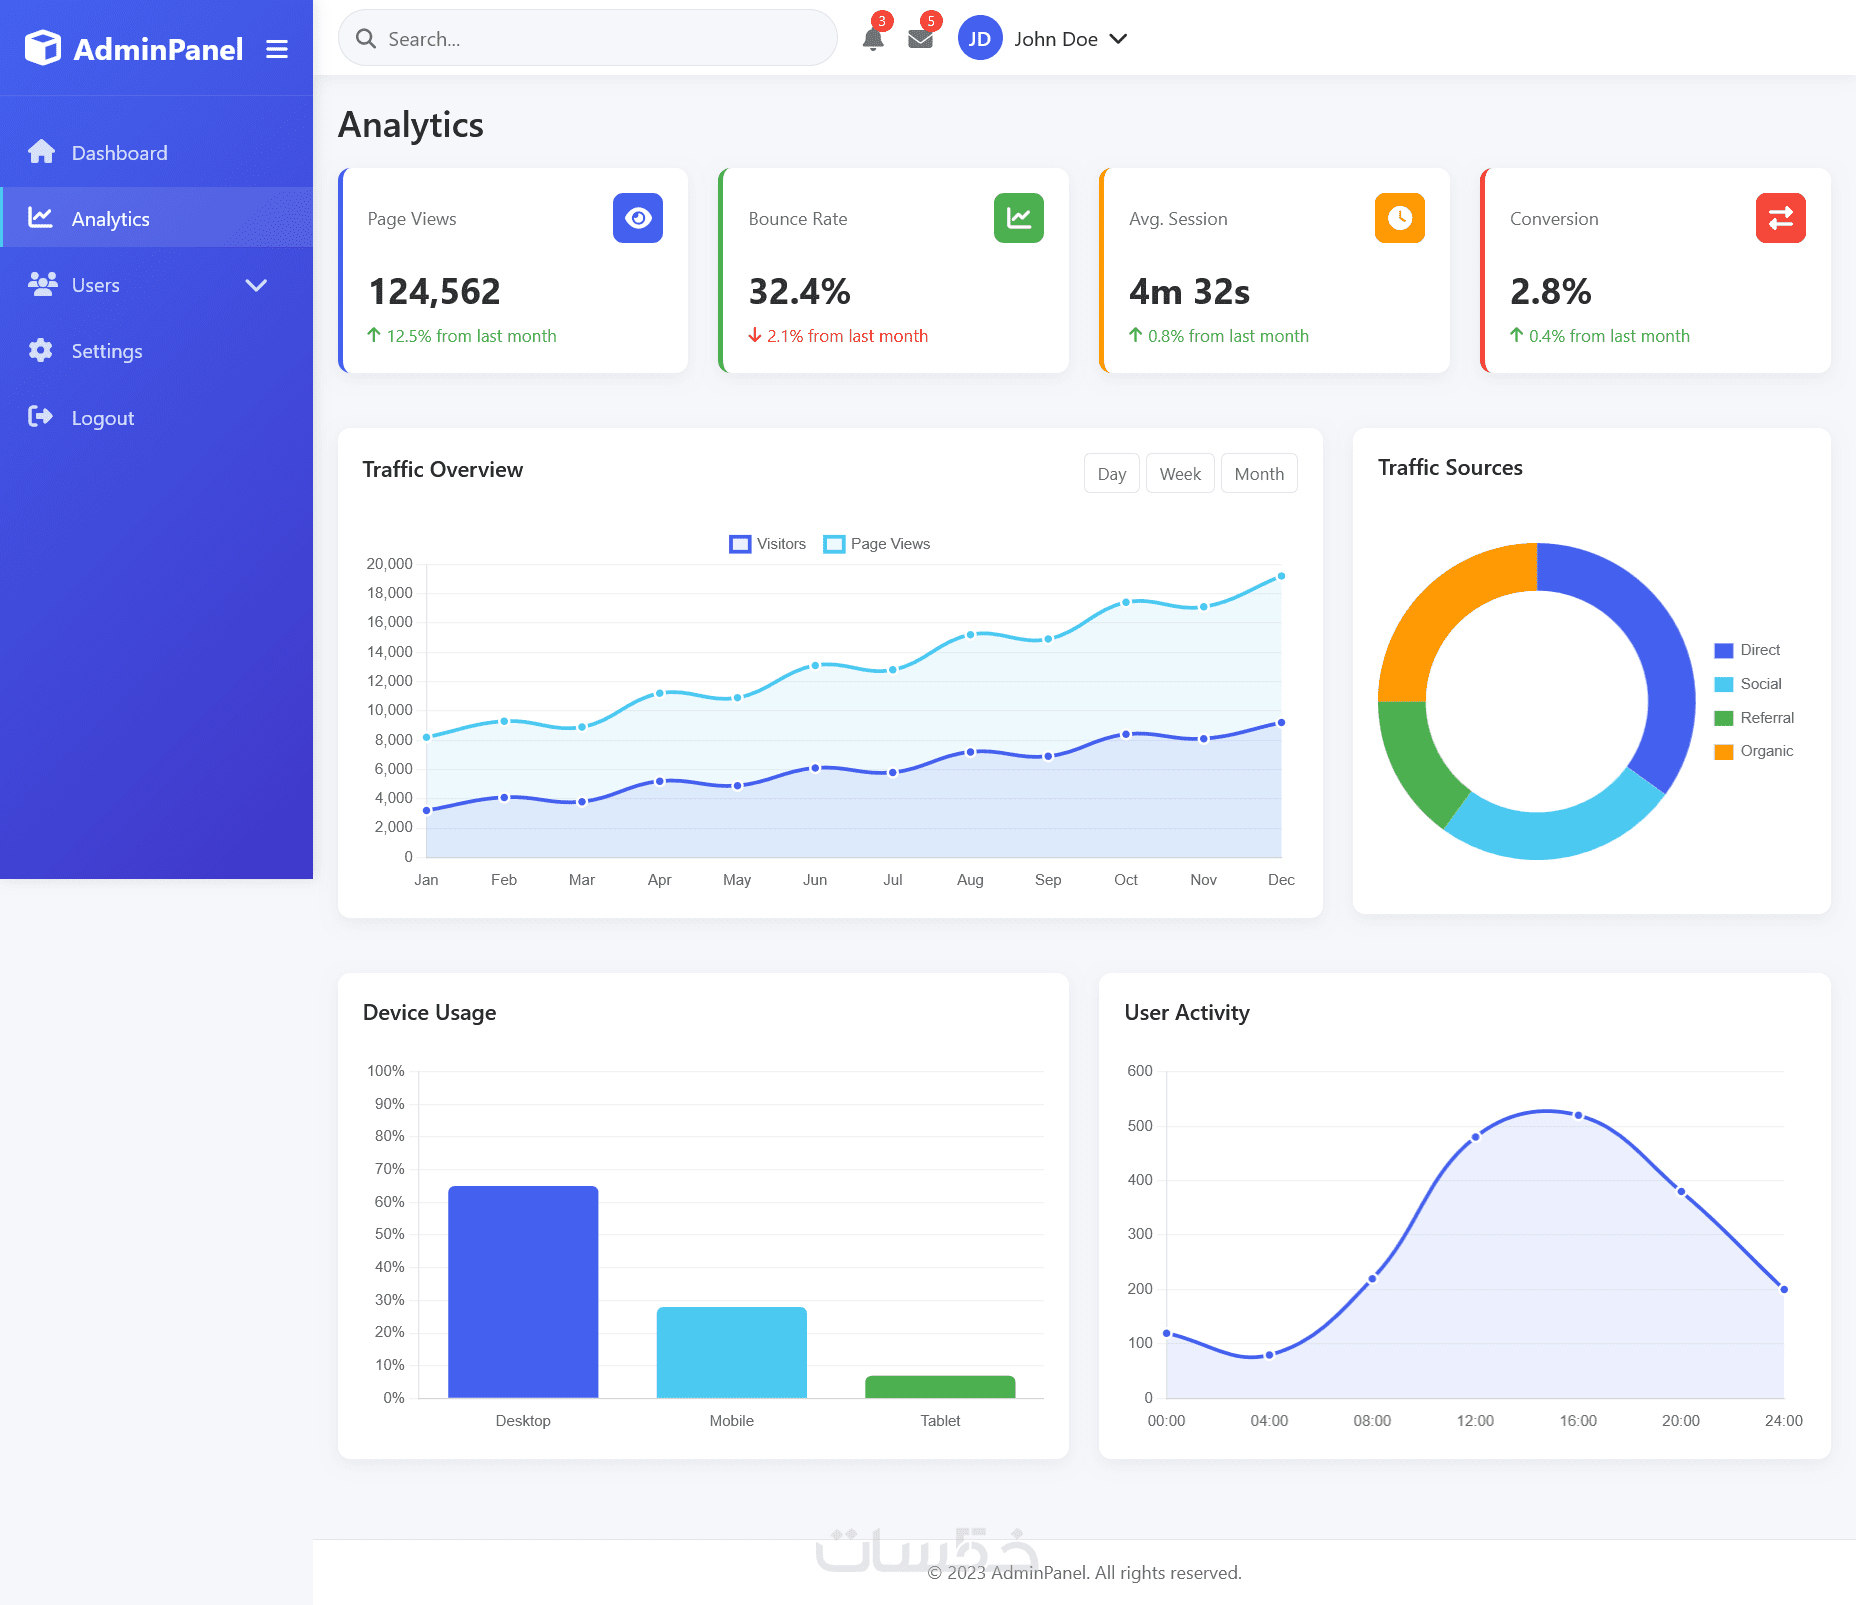Toggle the sidebar hamburger menu
This screenshot has width=1856, height=1605.
[277, 49]
